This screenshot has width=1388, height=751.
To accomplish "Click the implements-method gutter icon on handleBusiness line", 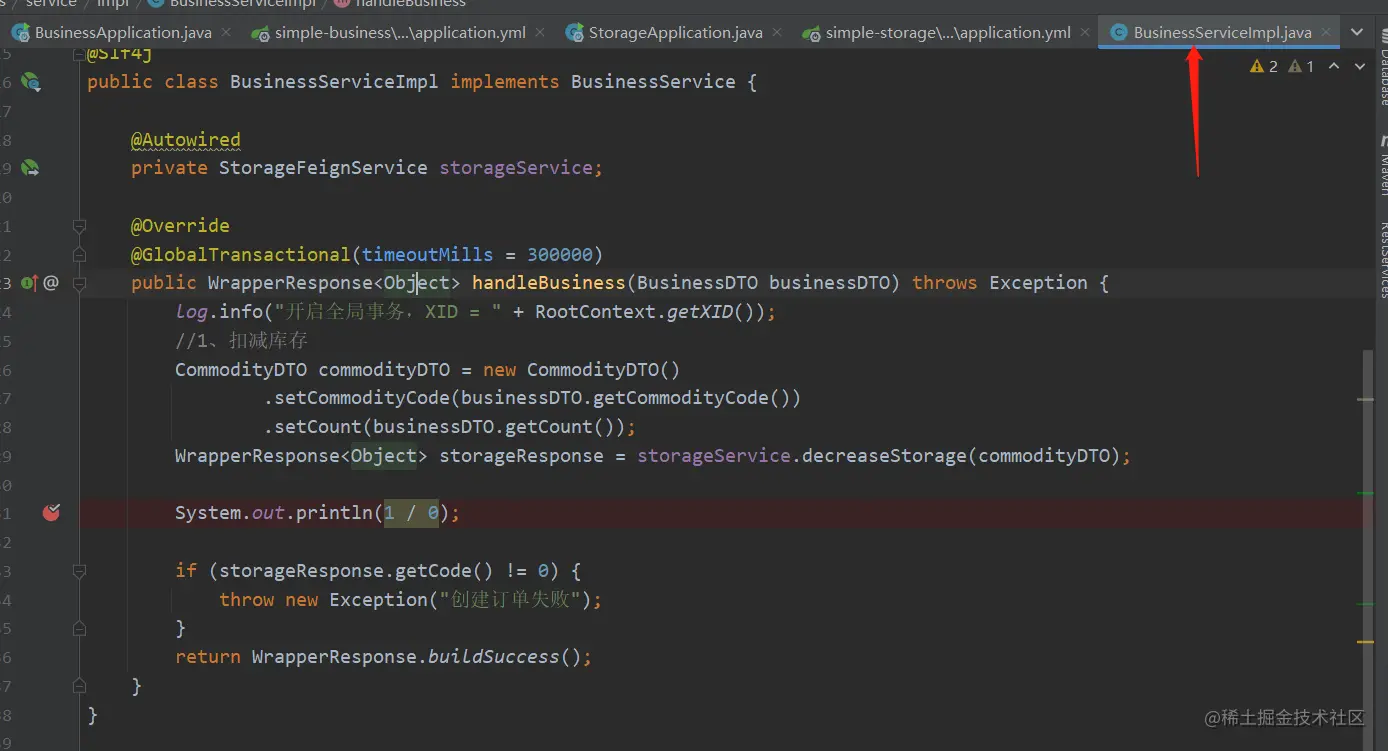I will click(28, 283).
